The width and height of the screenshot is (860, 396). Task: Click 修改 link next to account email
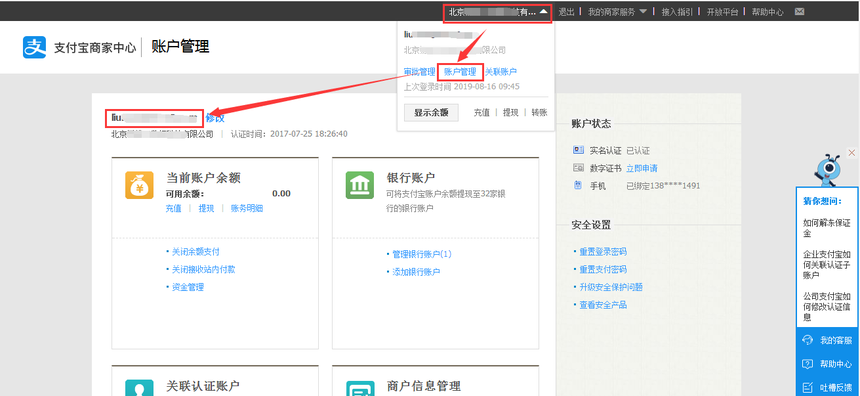coord(214,118)
